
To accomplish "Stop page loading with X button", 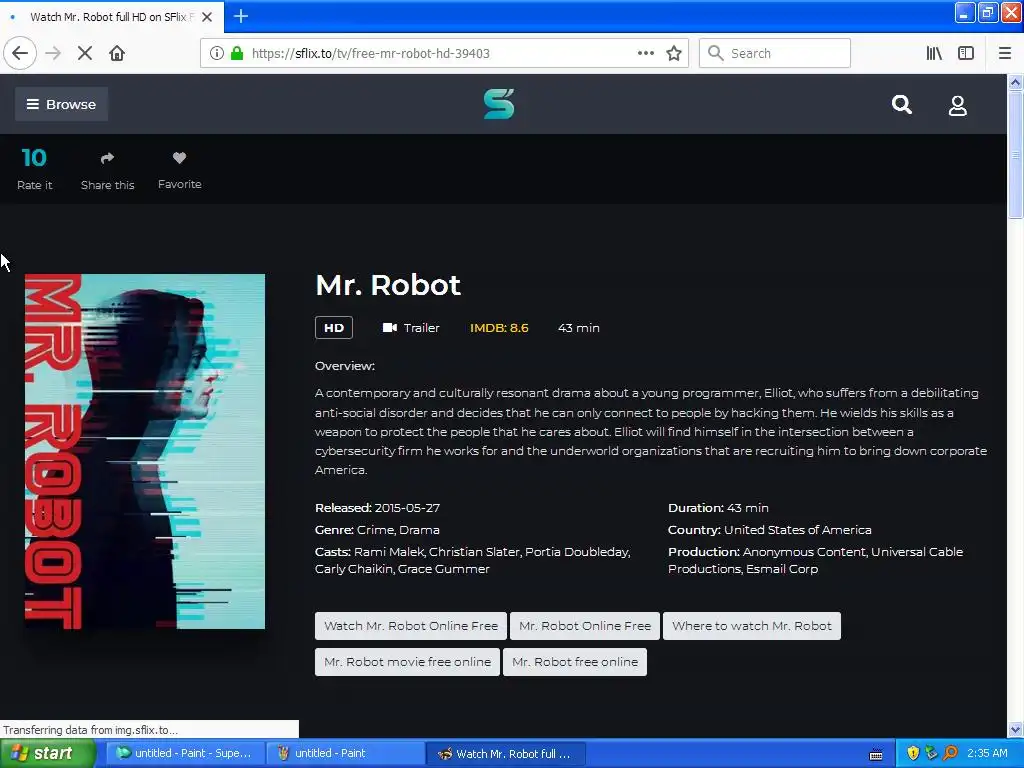I will click(x=85, y=53).
